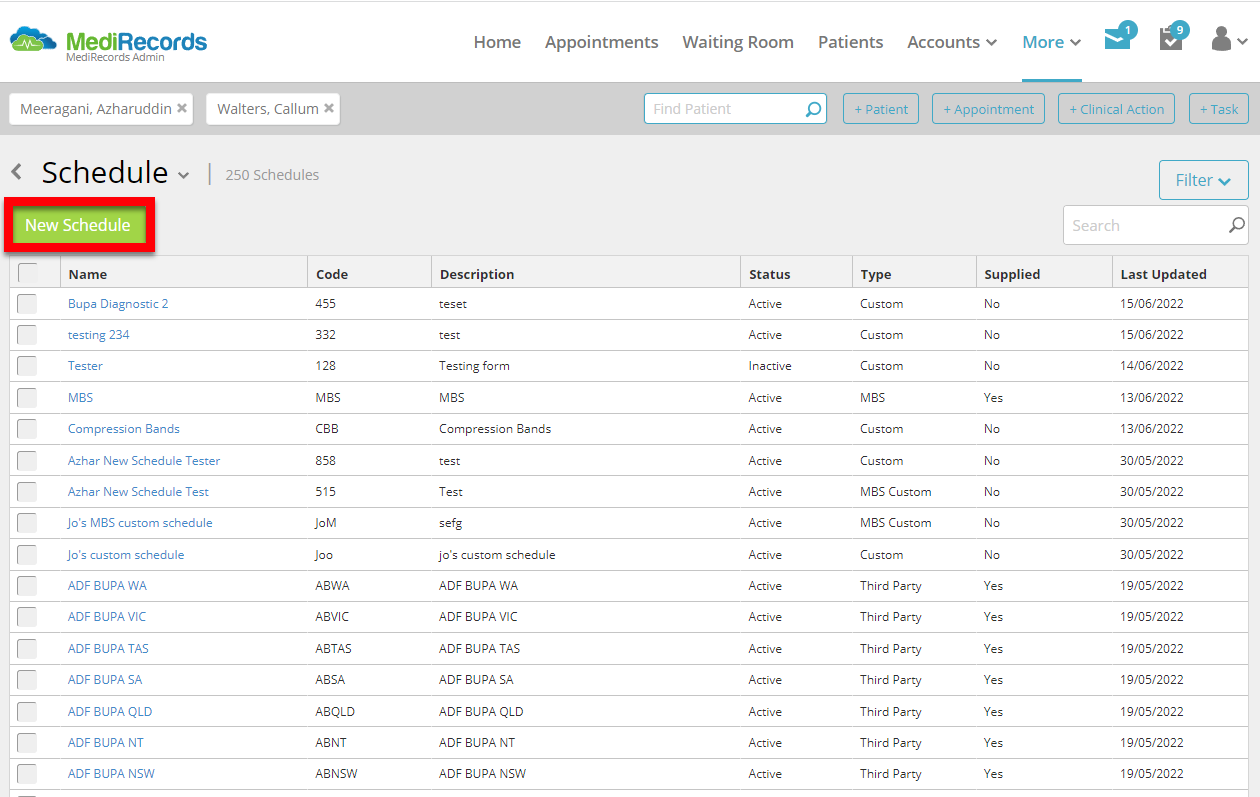Open the ADF BUPA NT link
The width and height of the screenshot is (1260, 797).
[x=106, y=743]
